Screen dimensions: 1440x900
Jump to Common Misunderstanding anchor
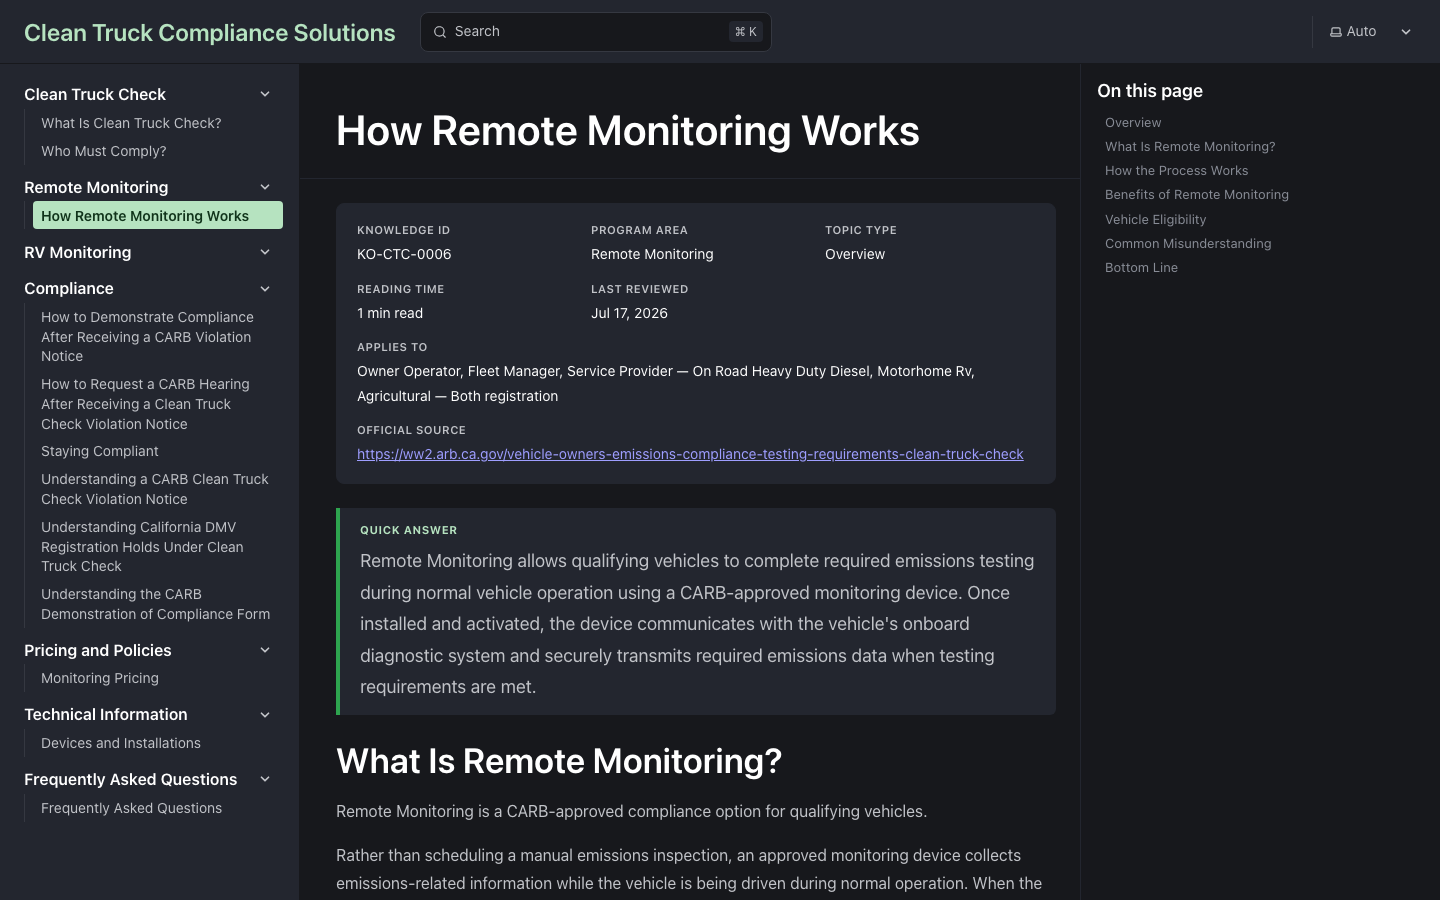point(1188,243)
